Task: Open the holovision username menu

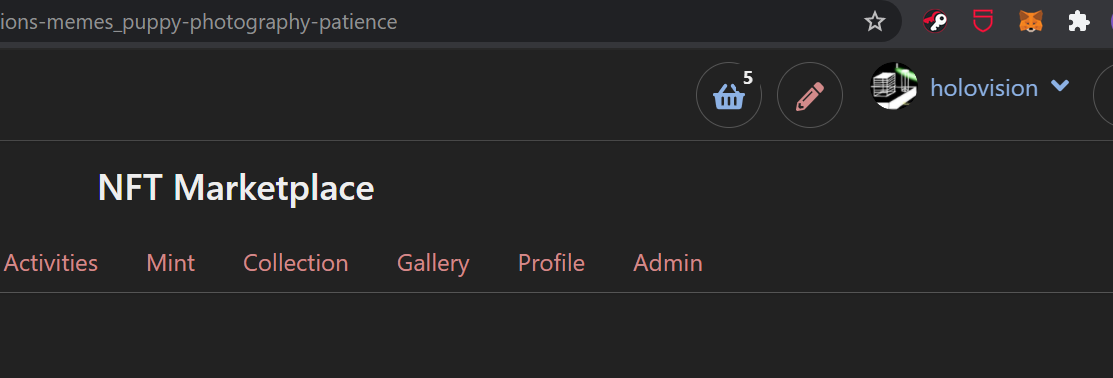Action: tap(984, 88)
